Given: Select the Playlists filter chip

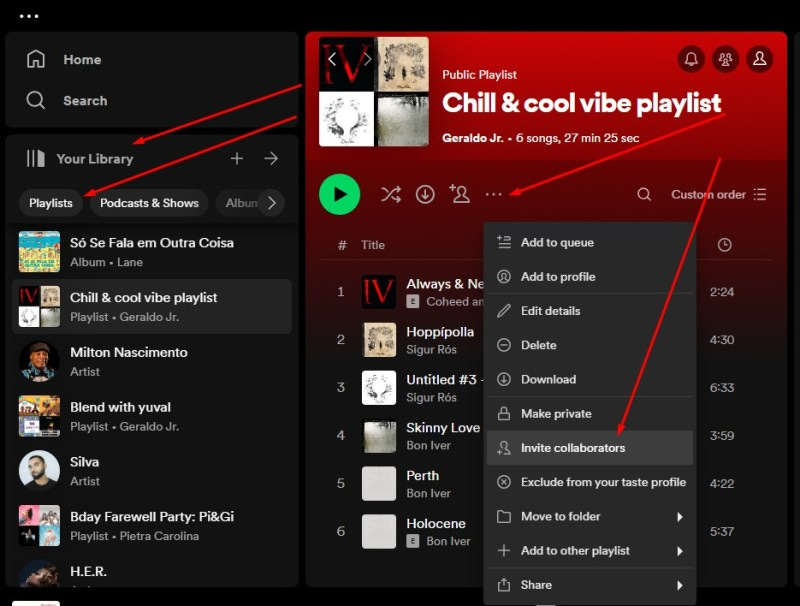Looking at the screenshot, I should 50,203.
